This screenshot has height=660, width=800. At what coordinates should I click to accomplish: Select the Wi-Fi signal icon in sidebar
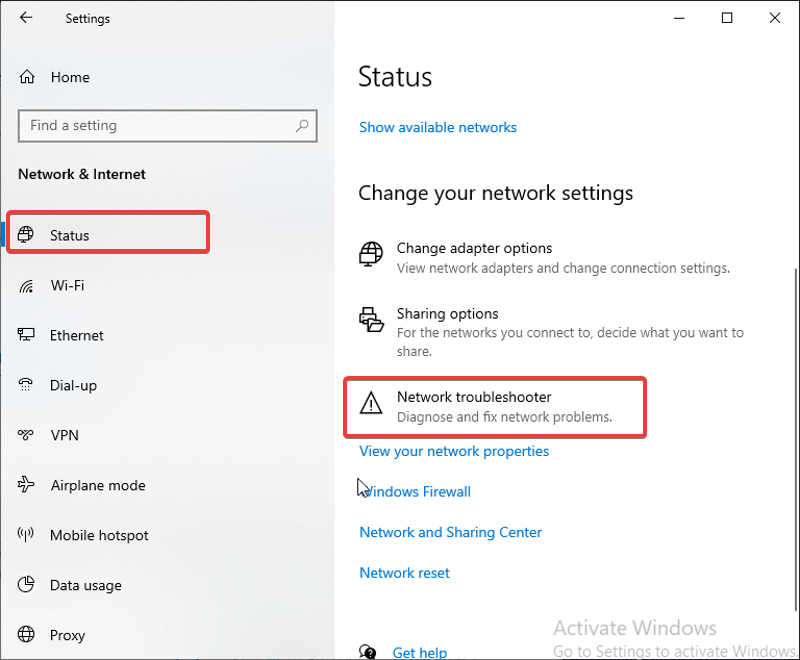pos(27,286)
